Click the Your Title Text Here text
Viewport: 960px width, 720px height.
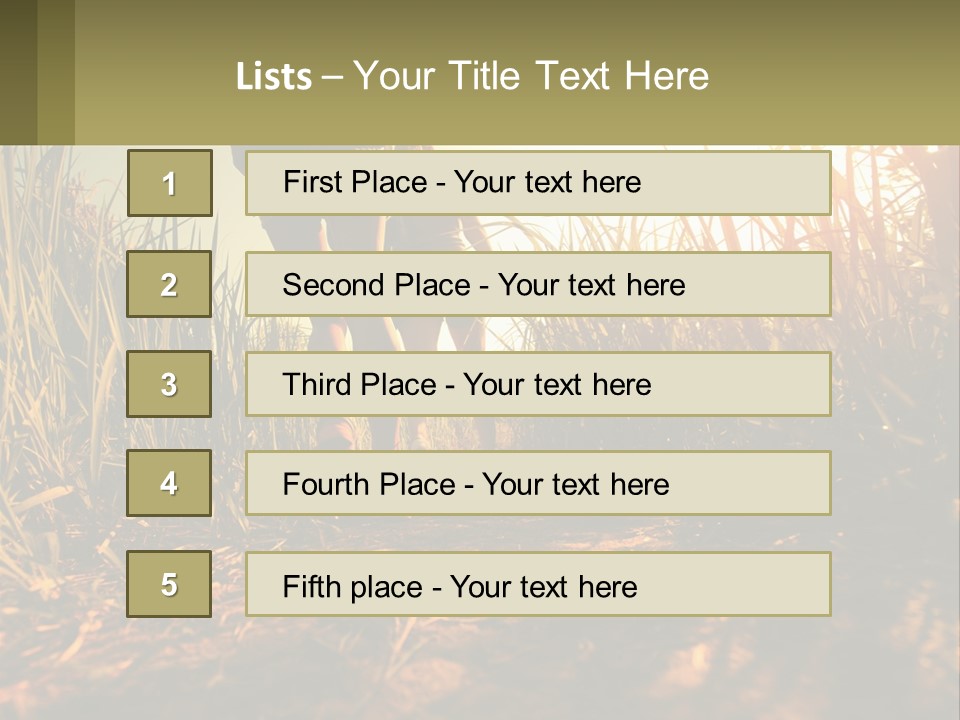pos(531,76)
